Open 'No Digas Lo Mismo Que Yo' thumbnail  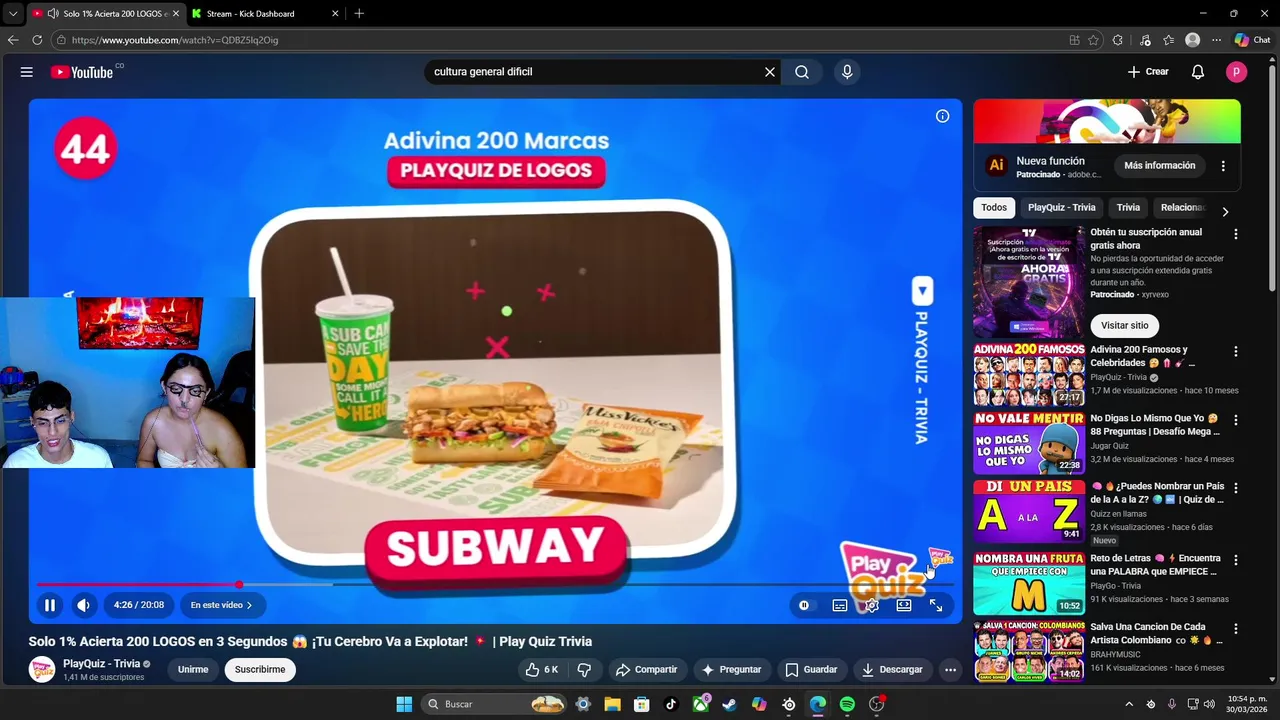click(1029, 443)
